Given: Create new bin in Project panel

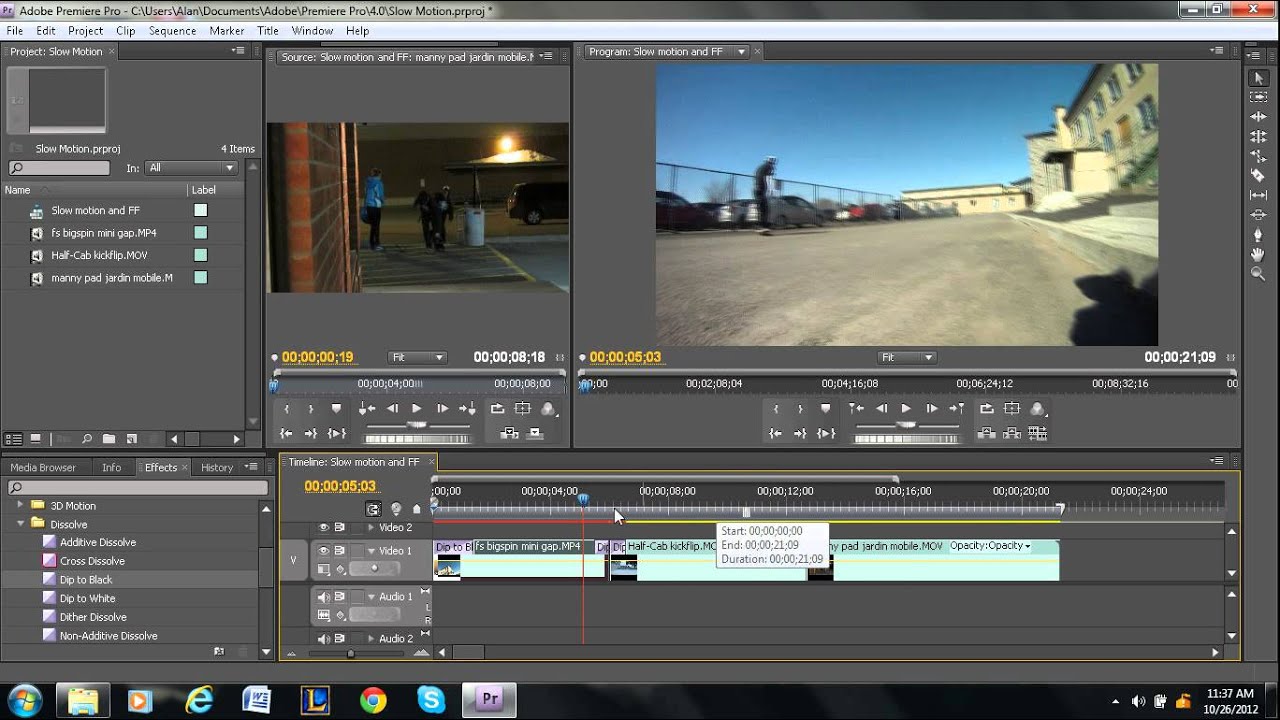Looking at the screenshot, I should (x=109, y=438).
